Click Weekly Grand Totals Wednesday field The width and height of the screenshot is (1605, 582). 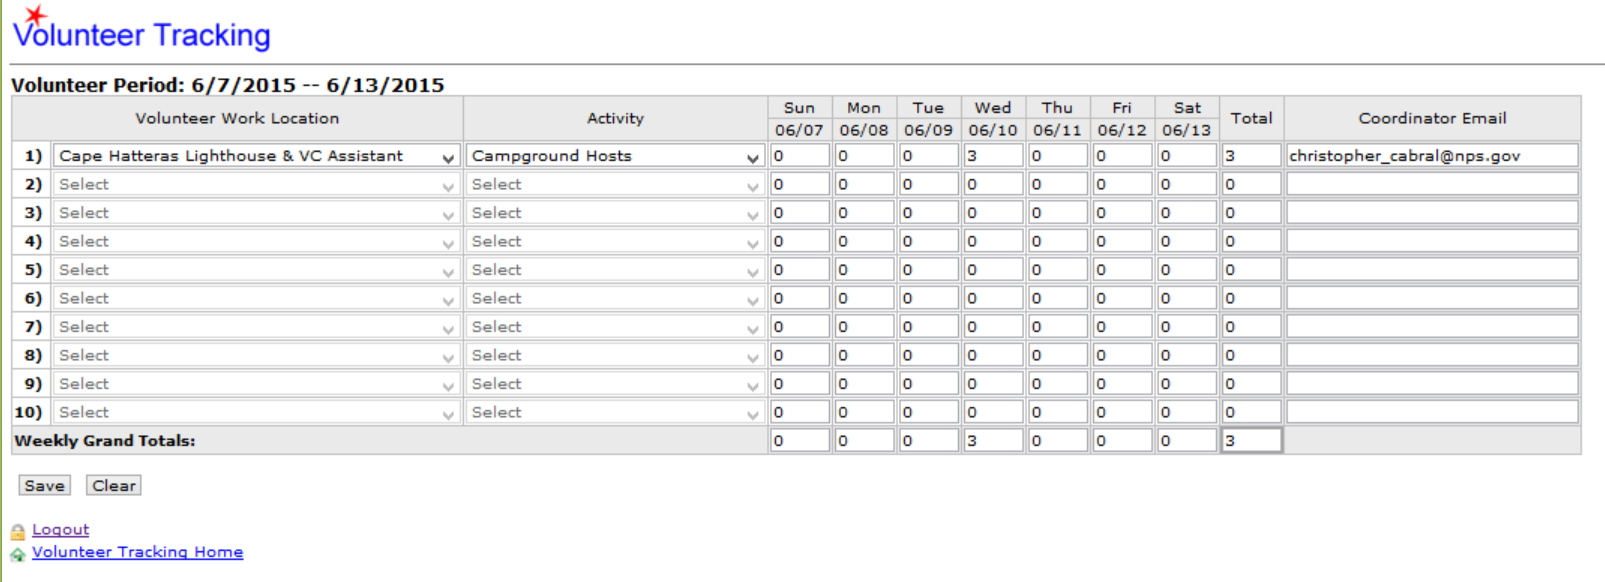(x=993, y=441)
